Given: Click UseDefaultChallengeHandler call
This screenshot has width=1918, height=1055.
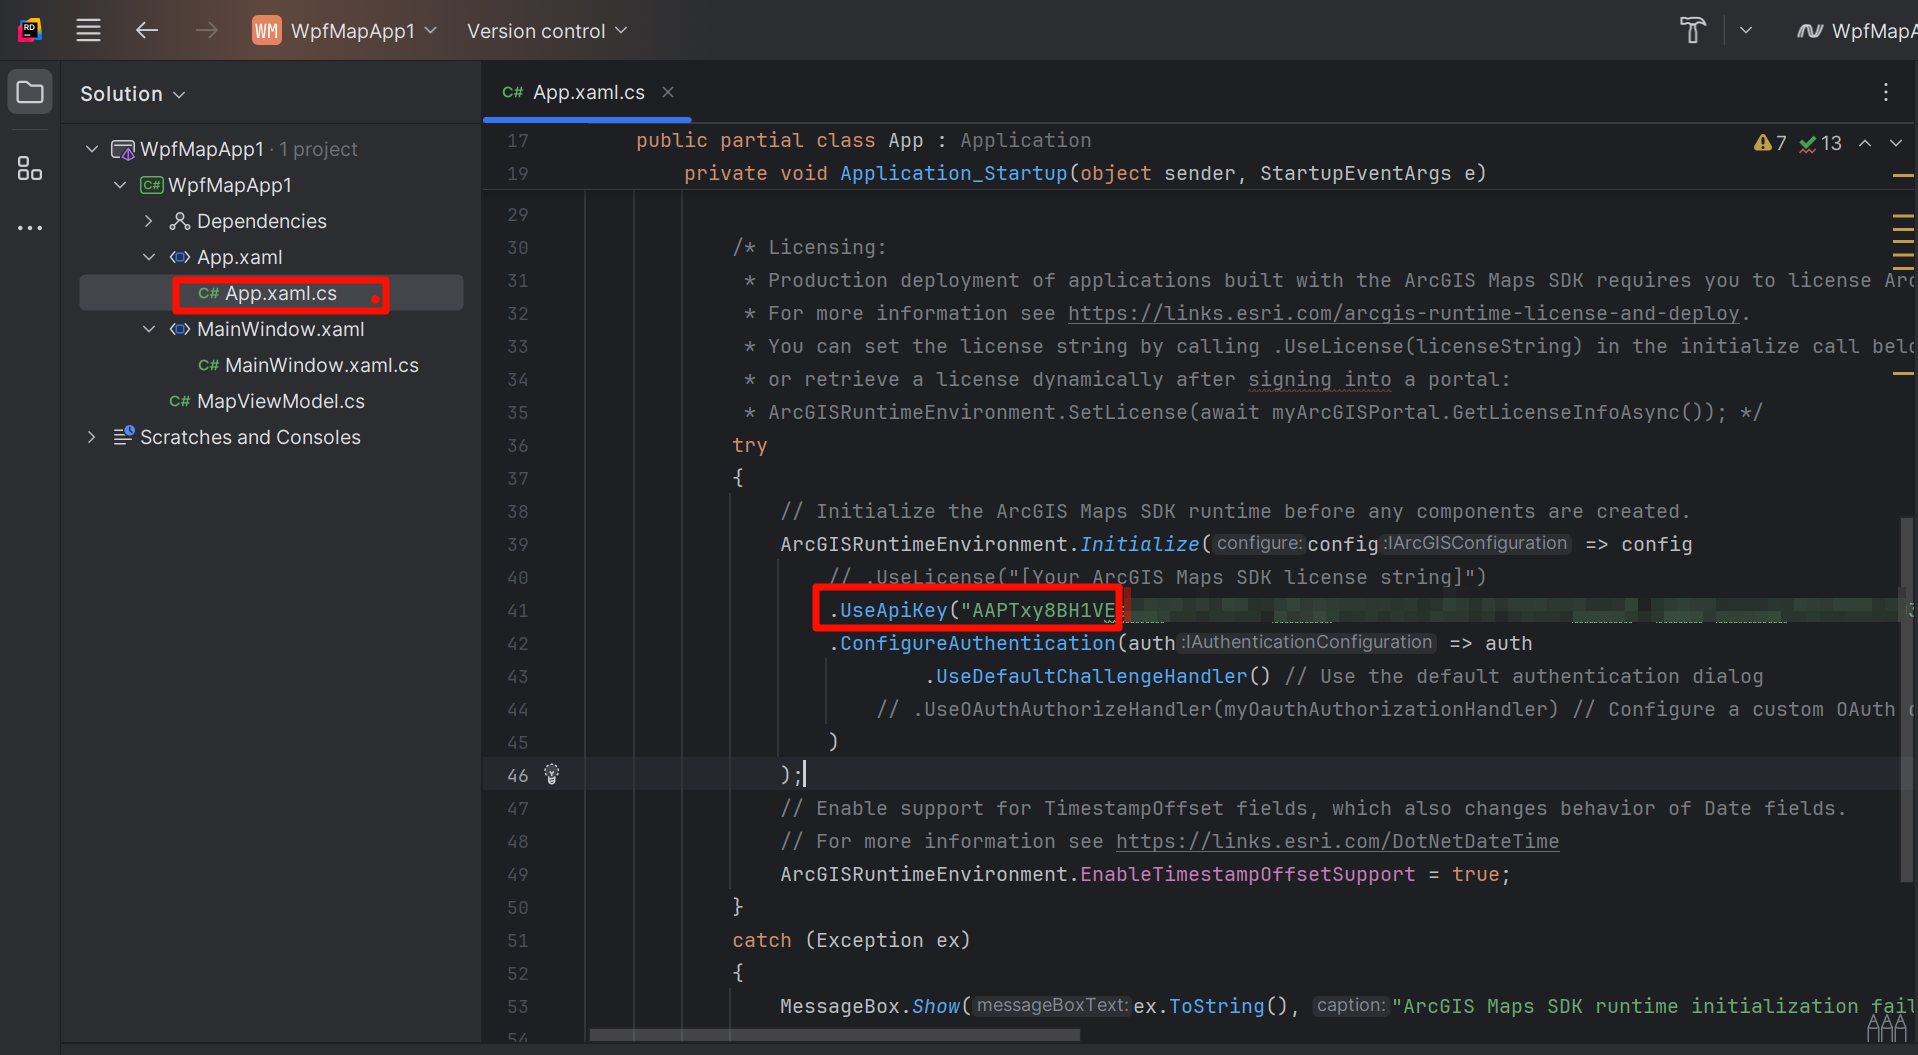Looking at the screenshot, I should tap(1091, 676).
